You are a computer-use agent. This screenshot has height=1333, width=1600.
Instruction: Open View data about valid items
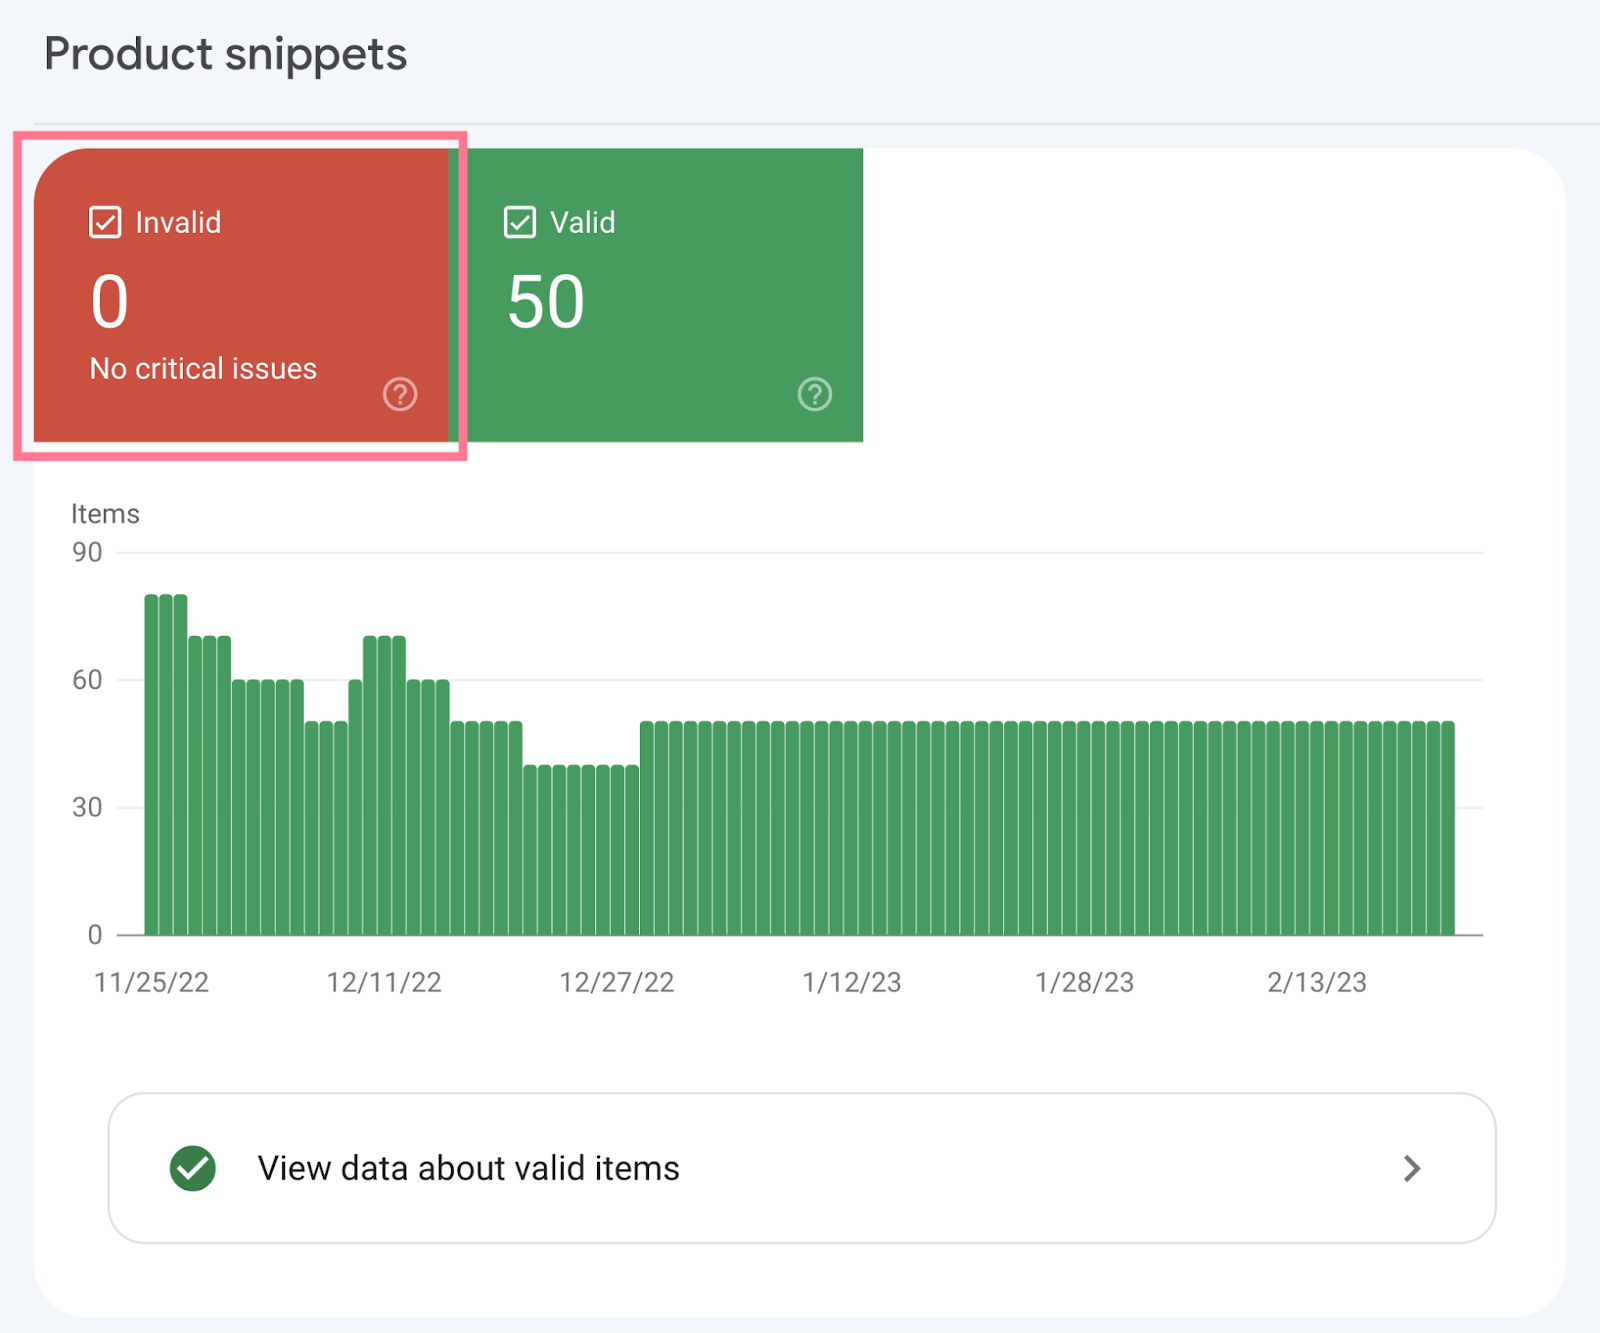click(x=468, y=1168)
